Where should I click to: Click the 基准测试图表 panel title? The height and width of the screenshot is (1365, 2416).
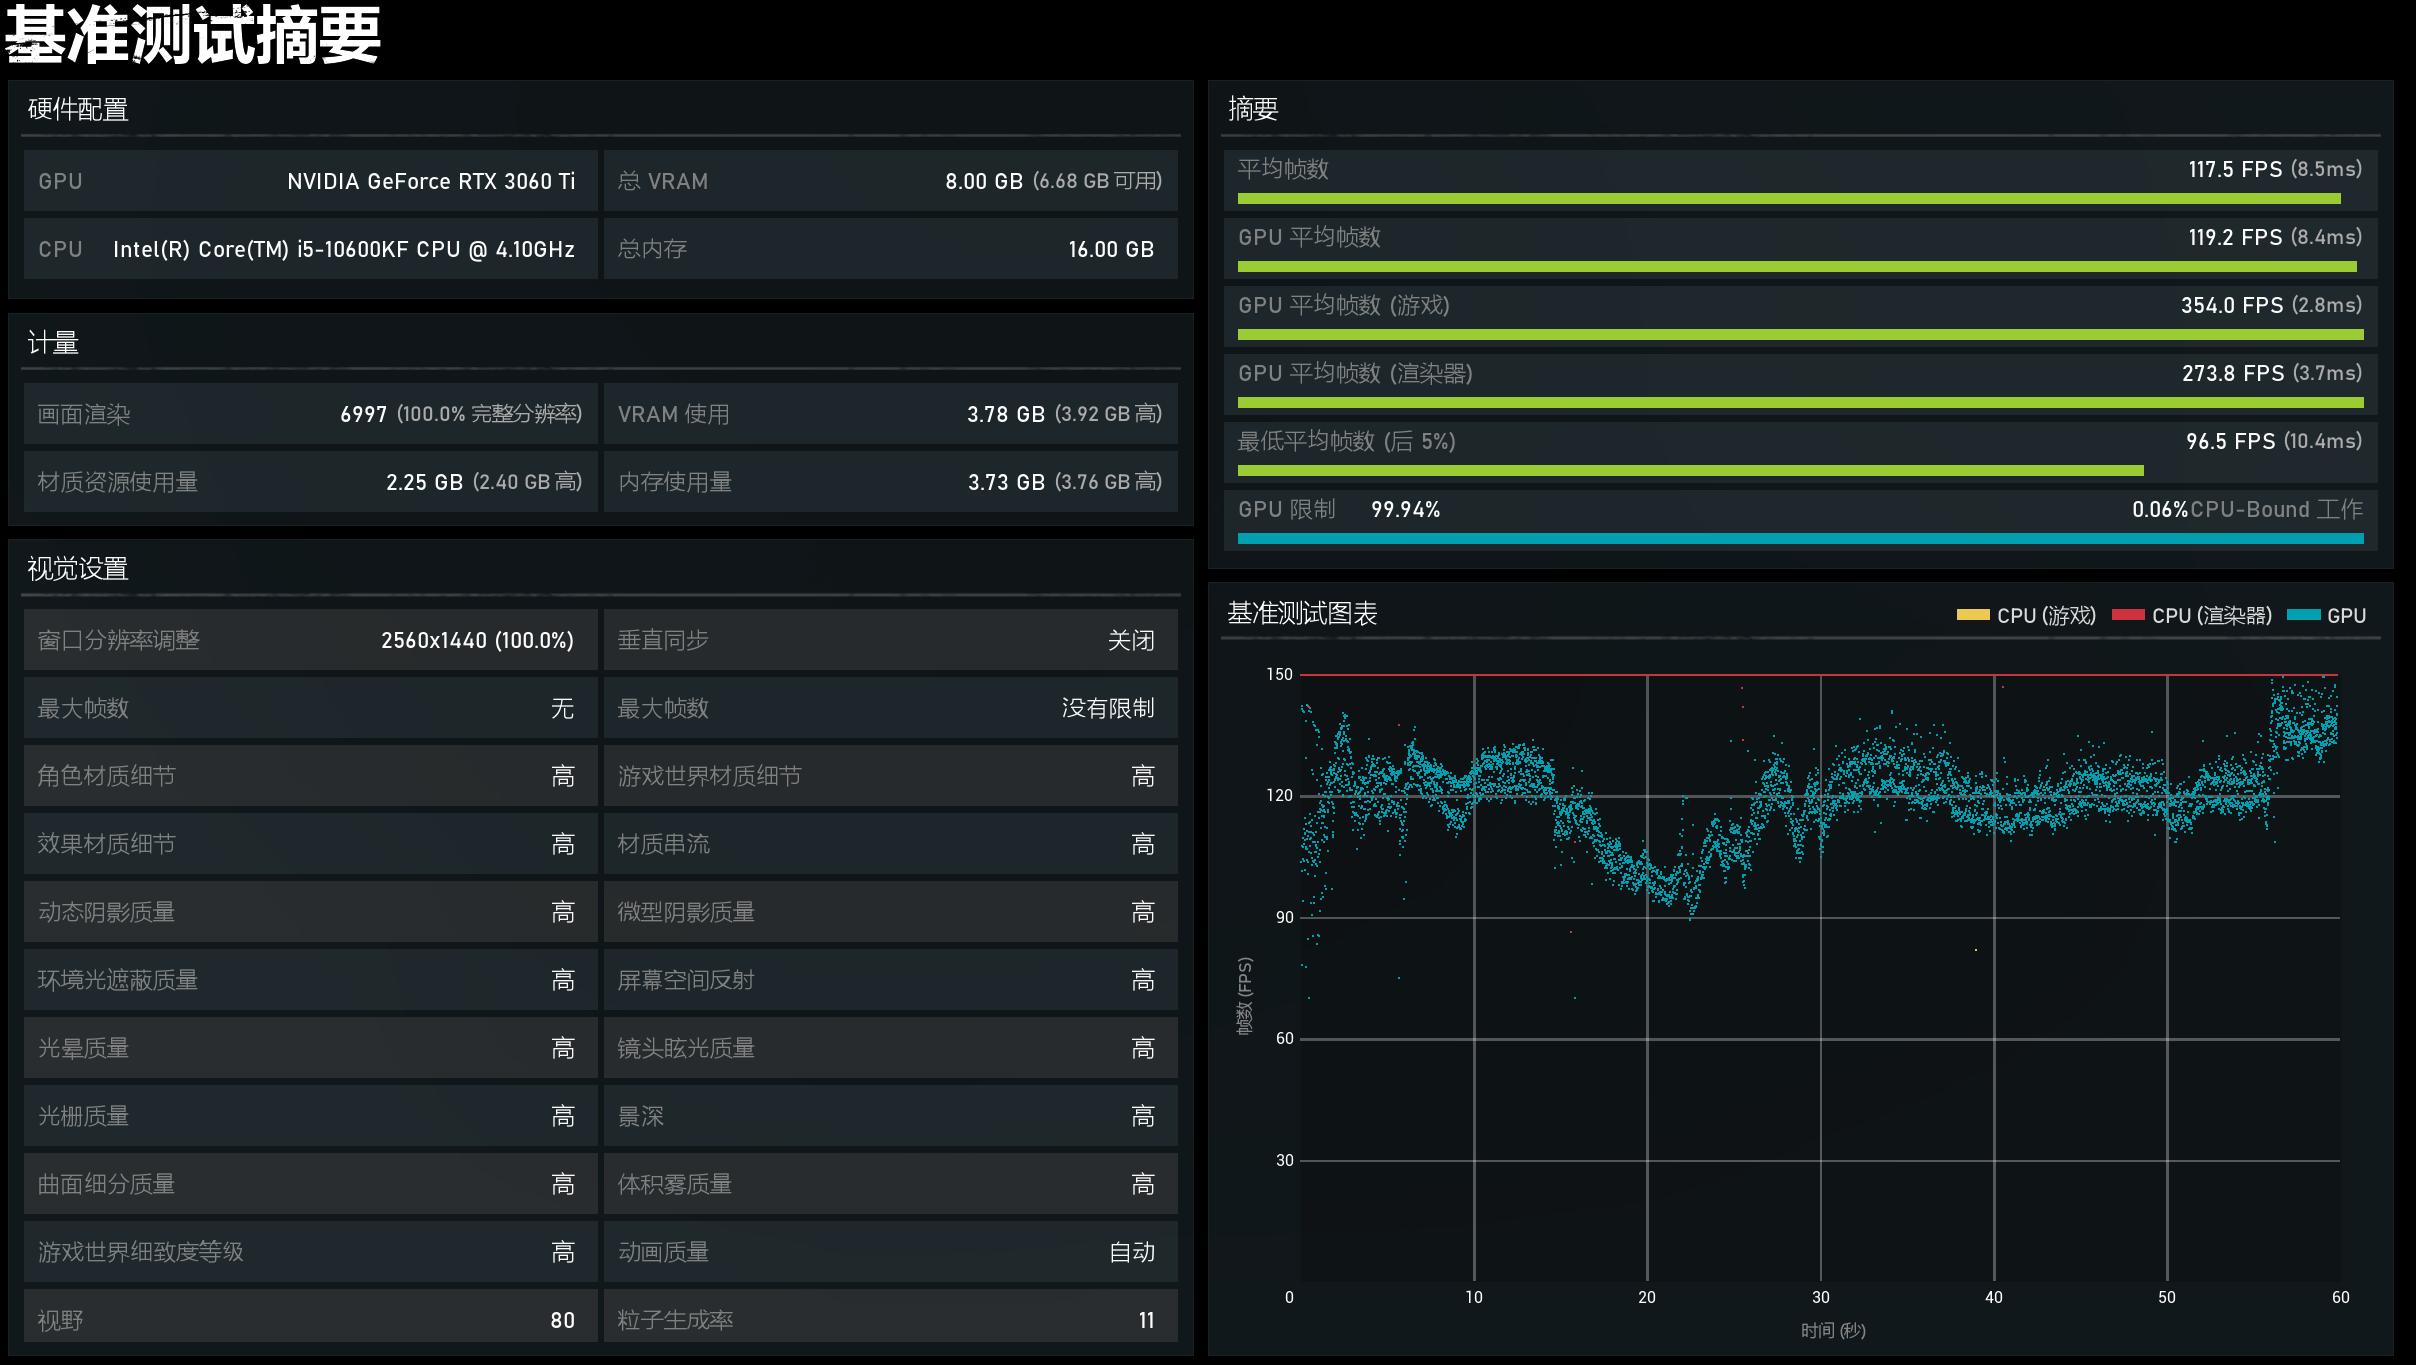[1302, 613]
